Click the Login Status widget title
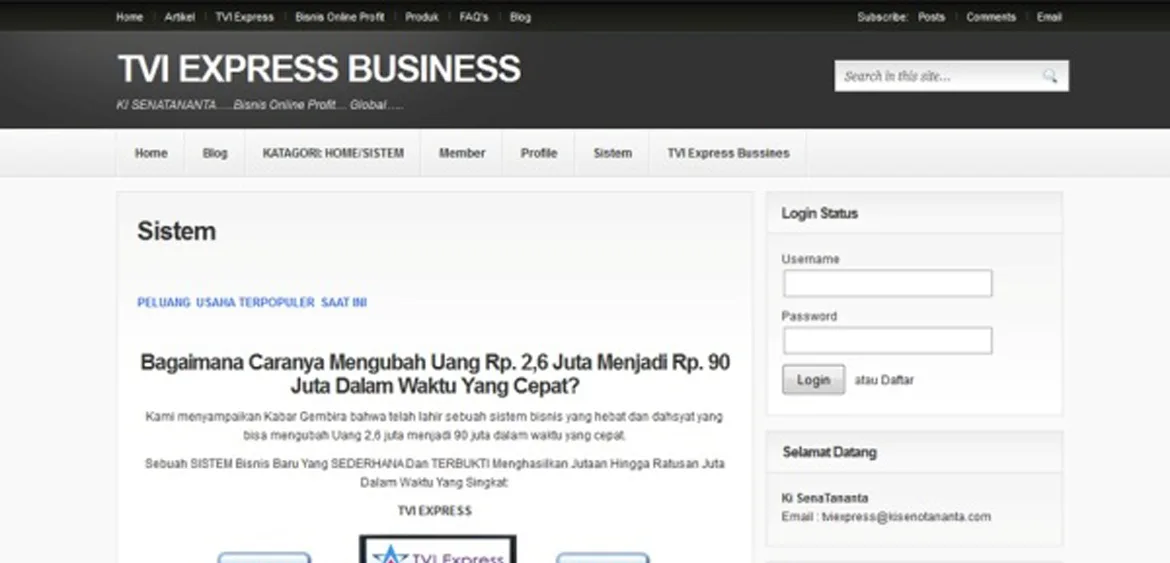This screenshot has width=1170, height=563. coord(819,213)
